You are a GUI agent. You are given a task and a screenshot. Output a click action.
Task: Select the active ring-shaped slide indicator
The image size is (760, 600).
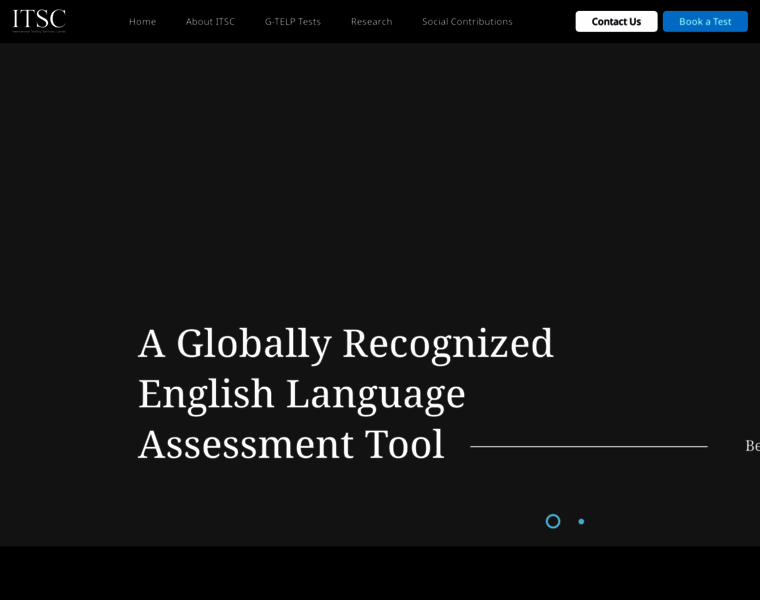click(553, 521)
